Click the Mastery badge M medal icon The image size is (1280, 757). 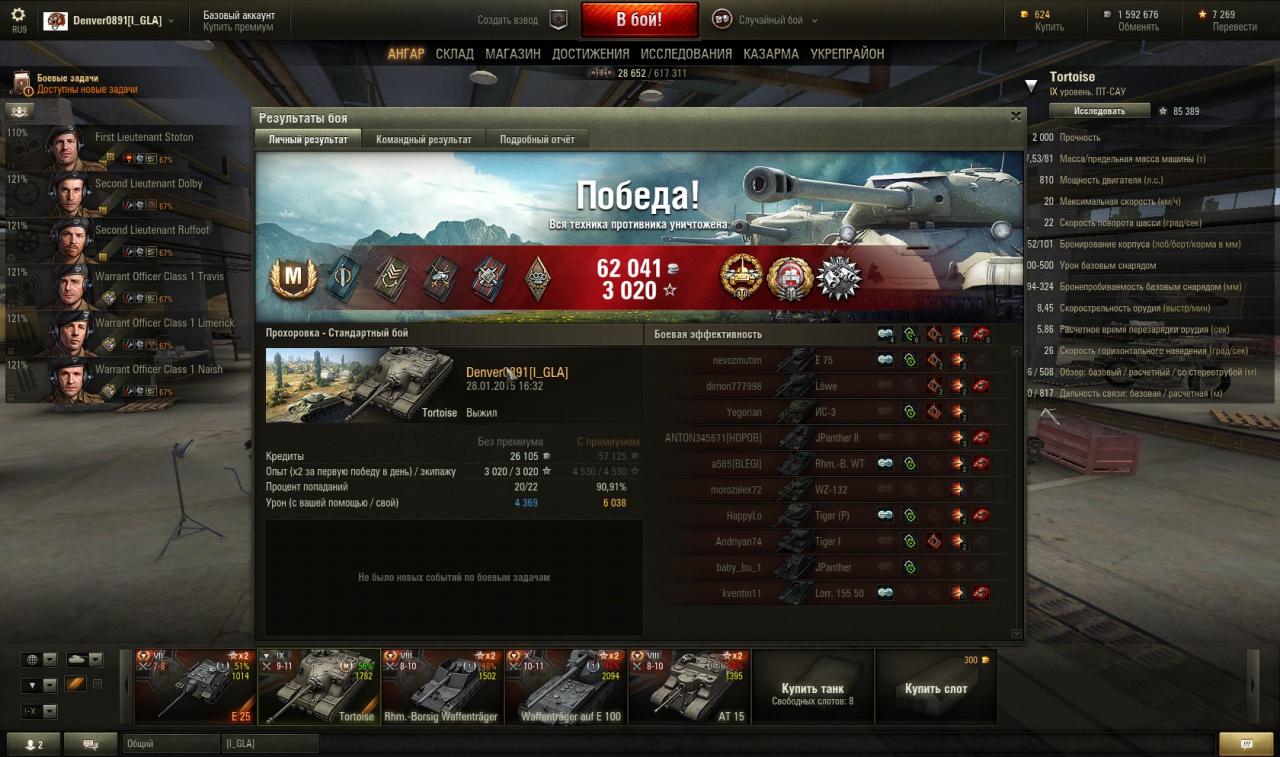tap(294, 278)
